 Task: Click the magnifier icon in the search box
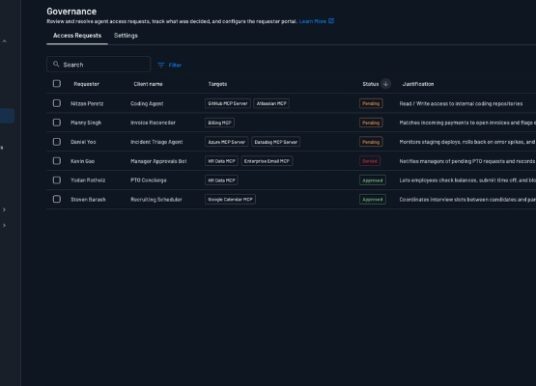pos(56,64)
